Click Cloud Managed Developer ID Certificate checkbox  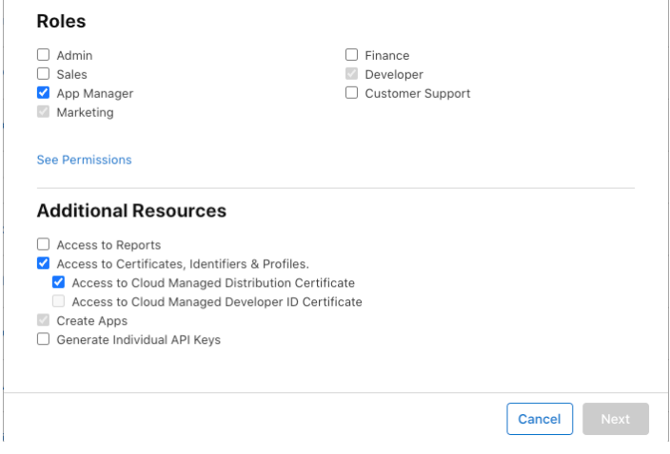[x=59, y=301]
